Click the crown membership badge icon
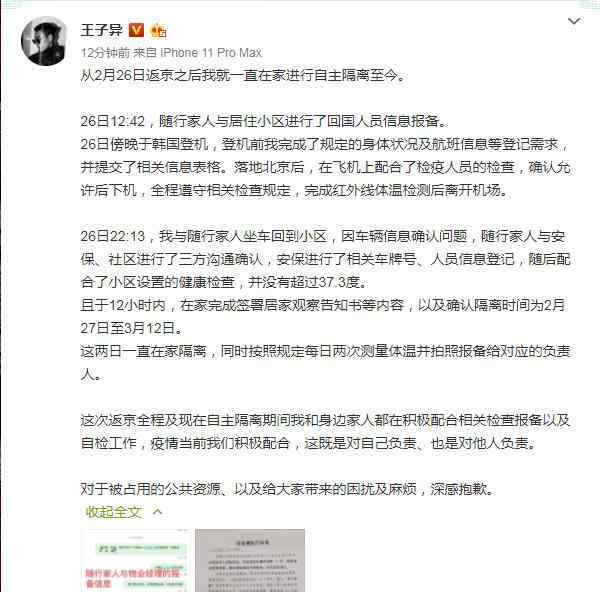 (x=158, y=30)
